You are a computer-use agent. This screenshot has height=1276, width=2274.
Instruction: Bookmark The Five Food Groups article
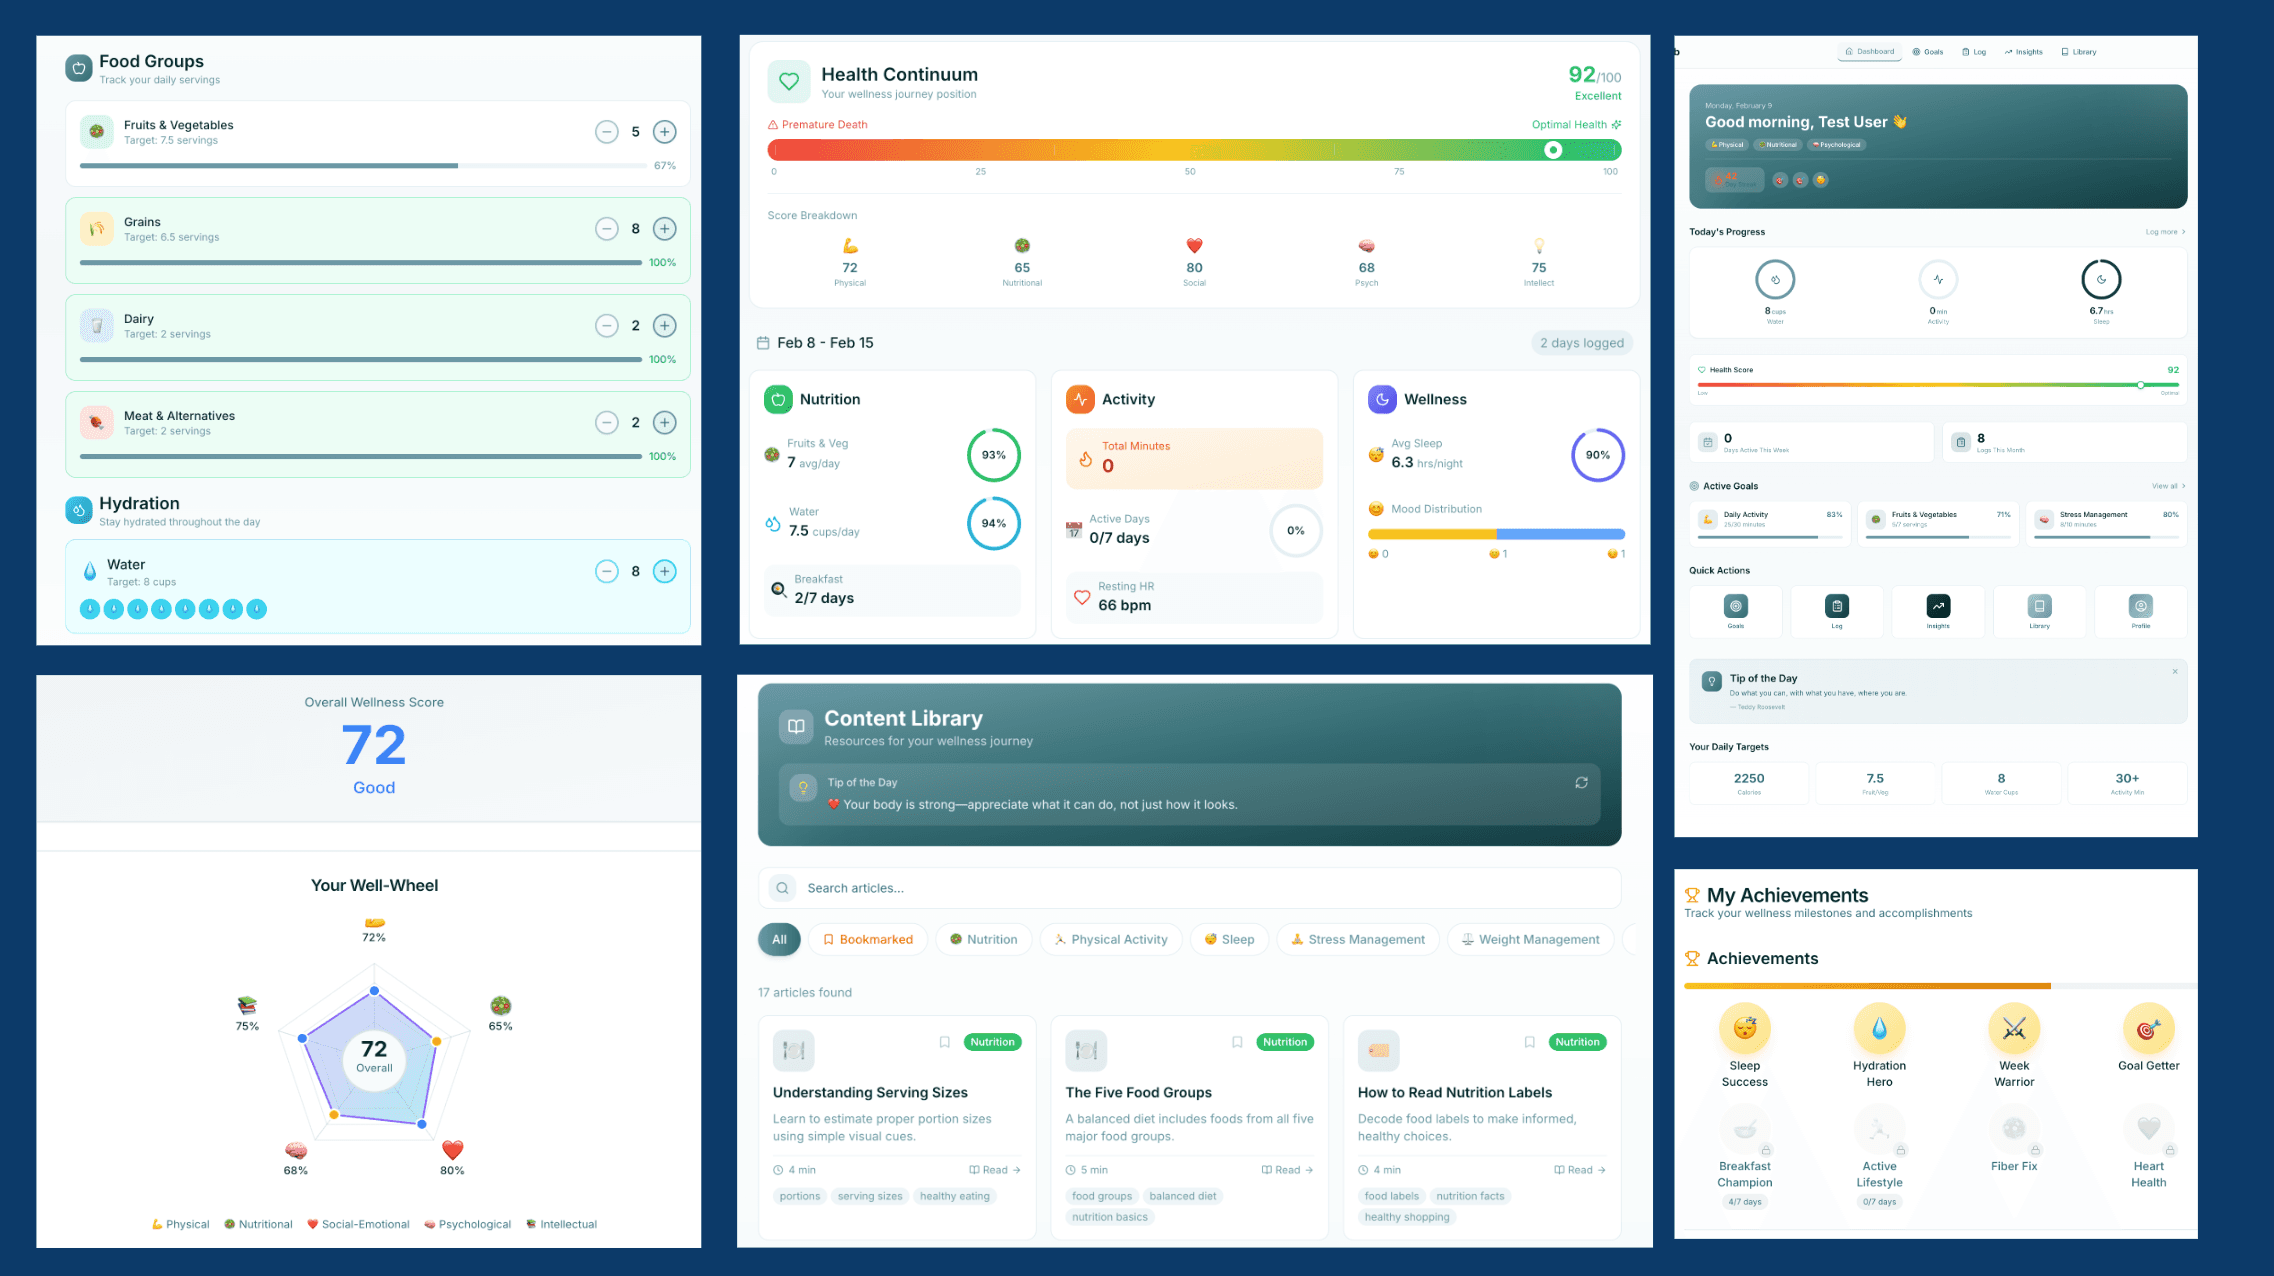click(x=1237, y=1042)
